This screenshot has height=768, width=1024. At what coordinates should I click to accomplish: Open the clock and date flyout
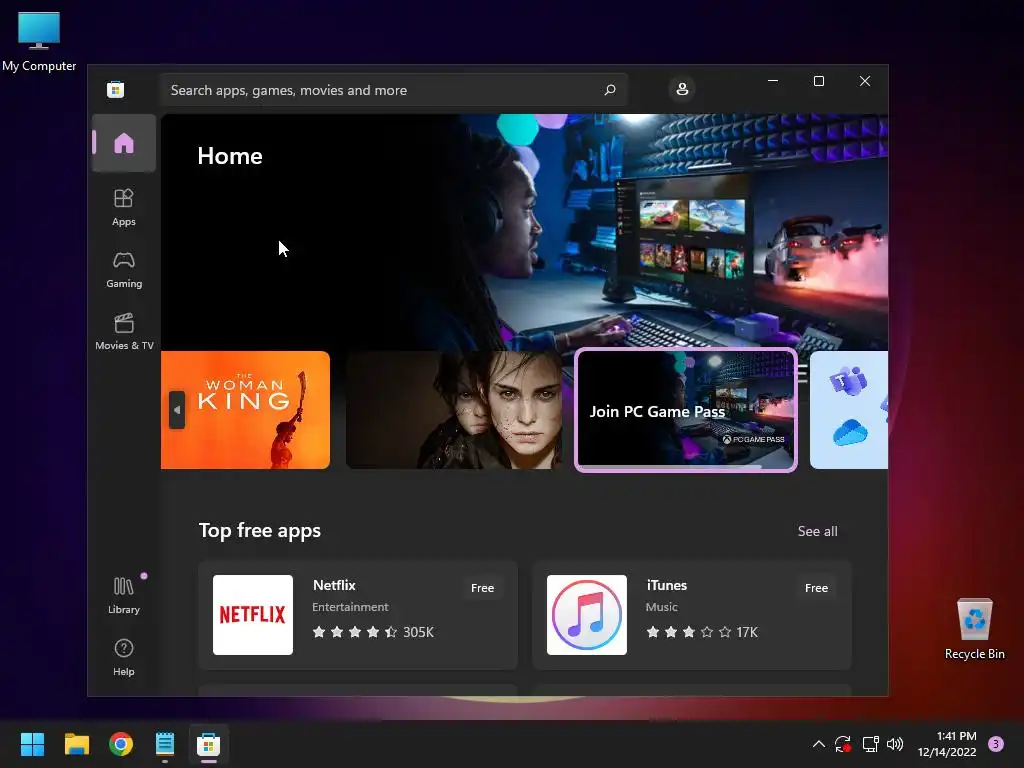coord(947,744)
